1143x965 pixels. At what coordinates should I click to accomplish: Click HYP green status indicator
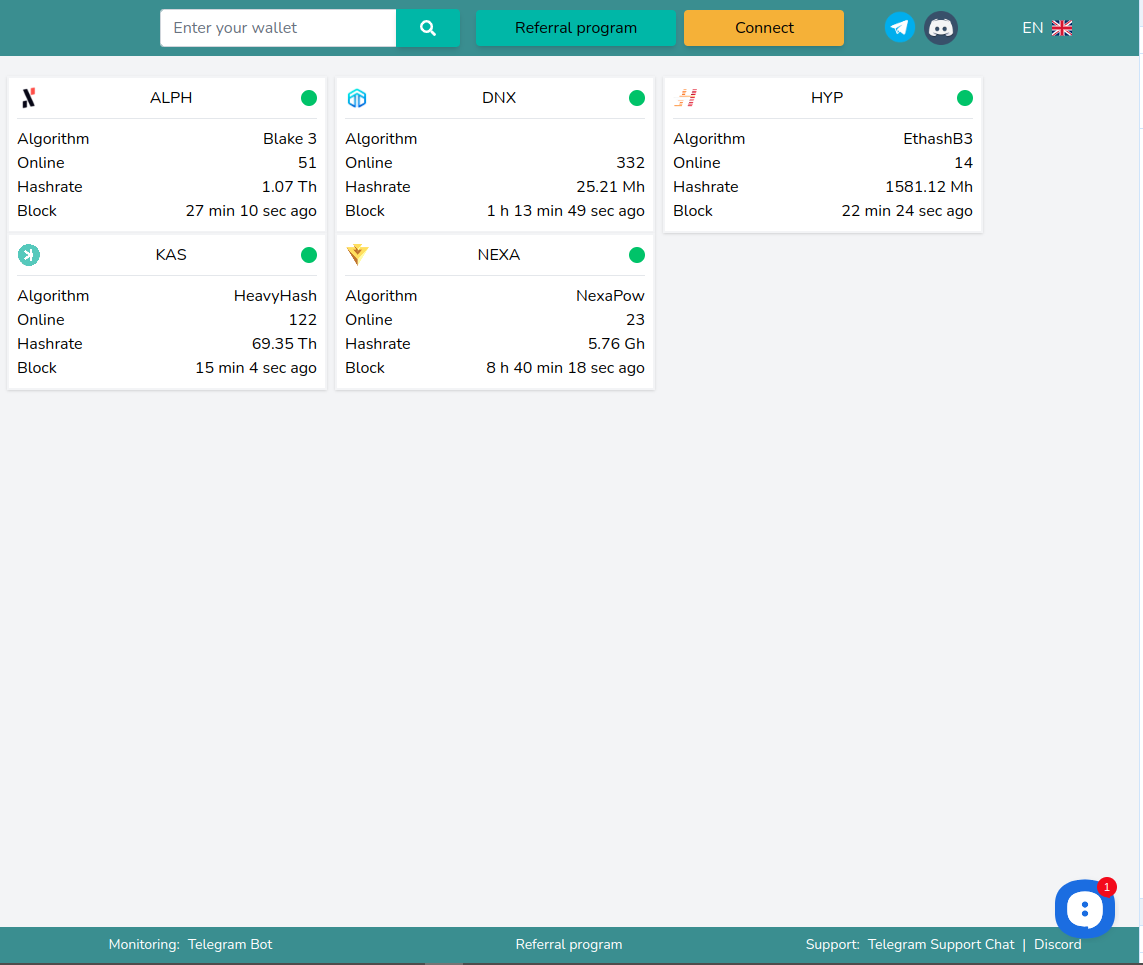964,98
